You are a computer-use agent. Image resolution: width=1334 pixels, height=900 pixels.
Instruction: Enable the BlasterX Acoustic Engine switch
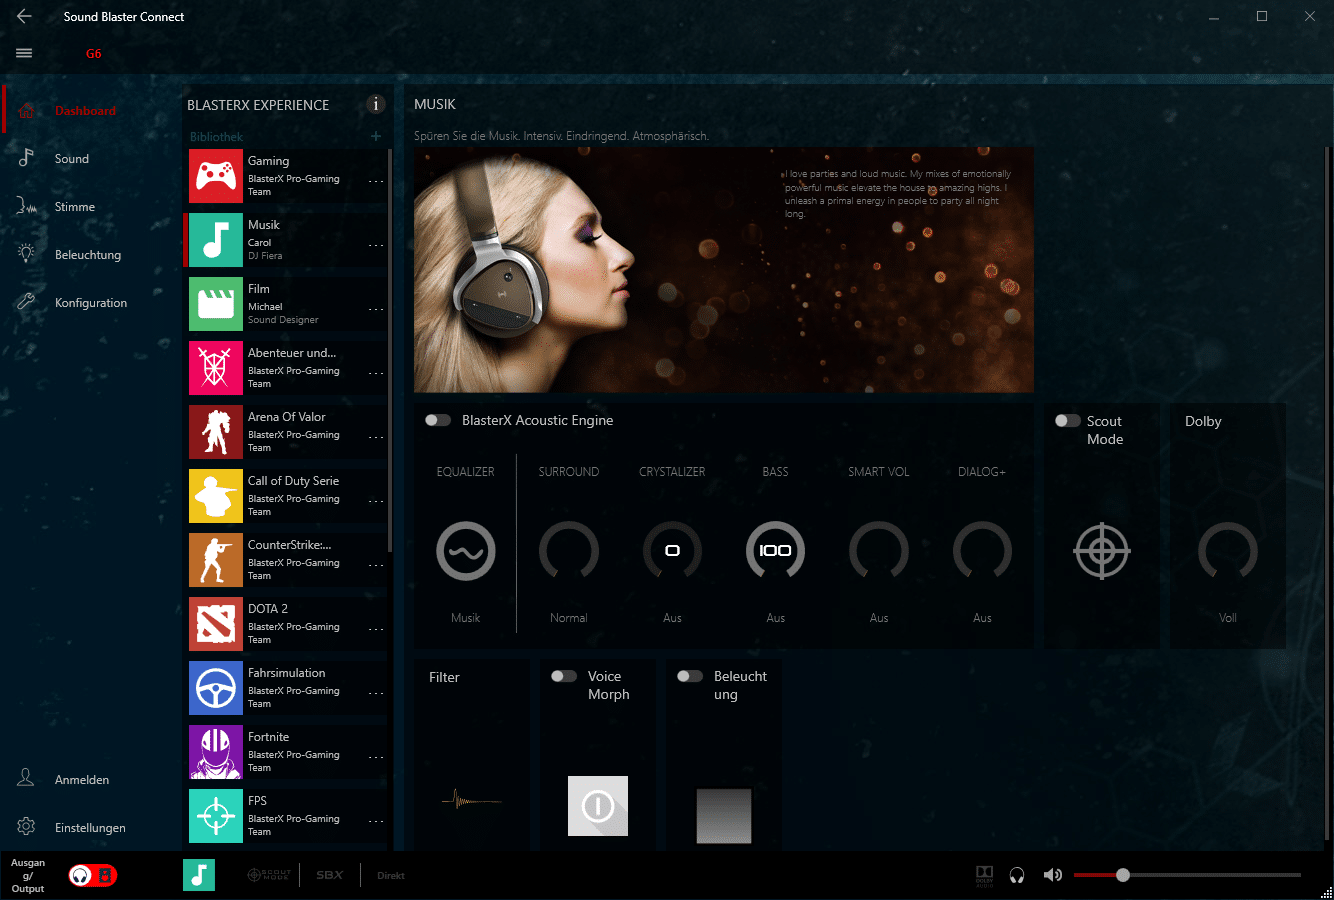tap(438, 420)
